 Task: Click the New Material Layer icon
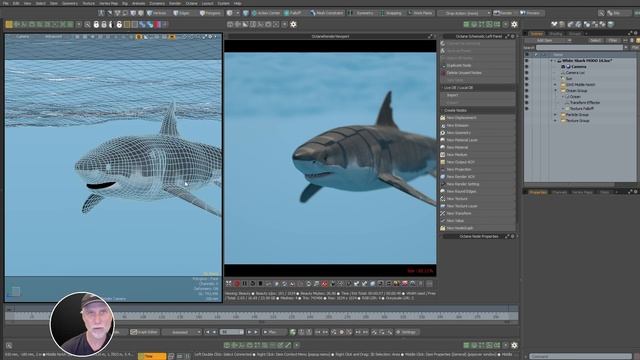click(443, 140)
